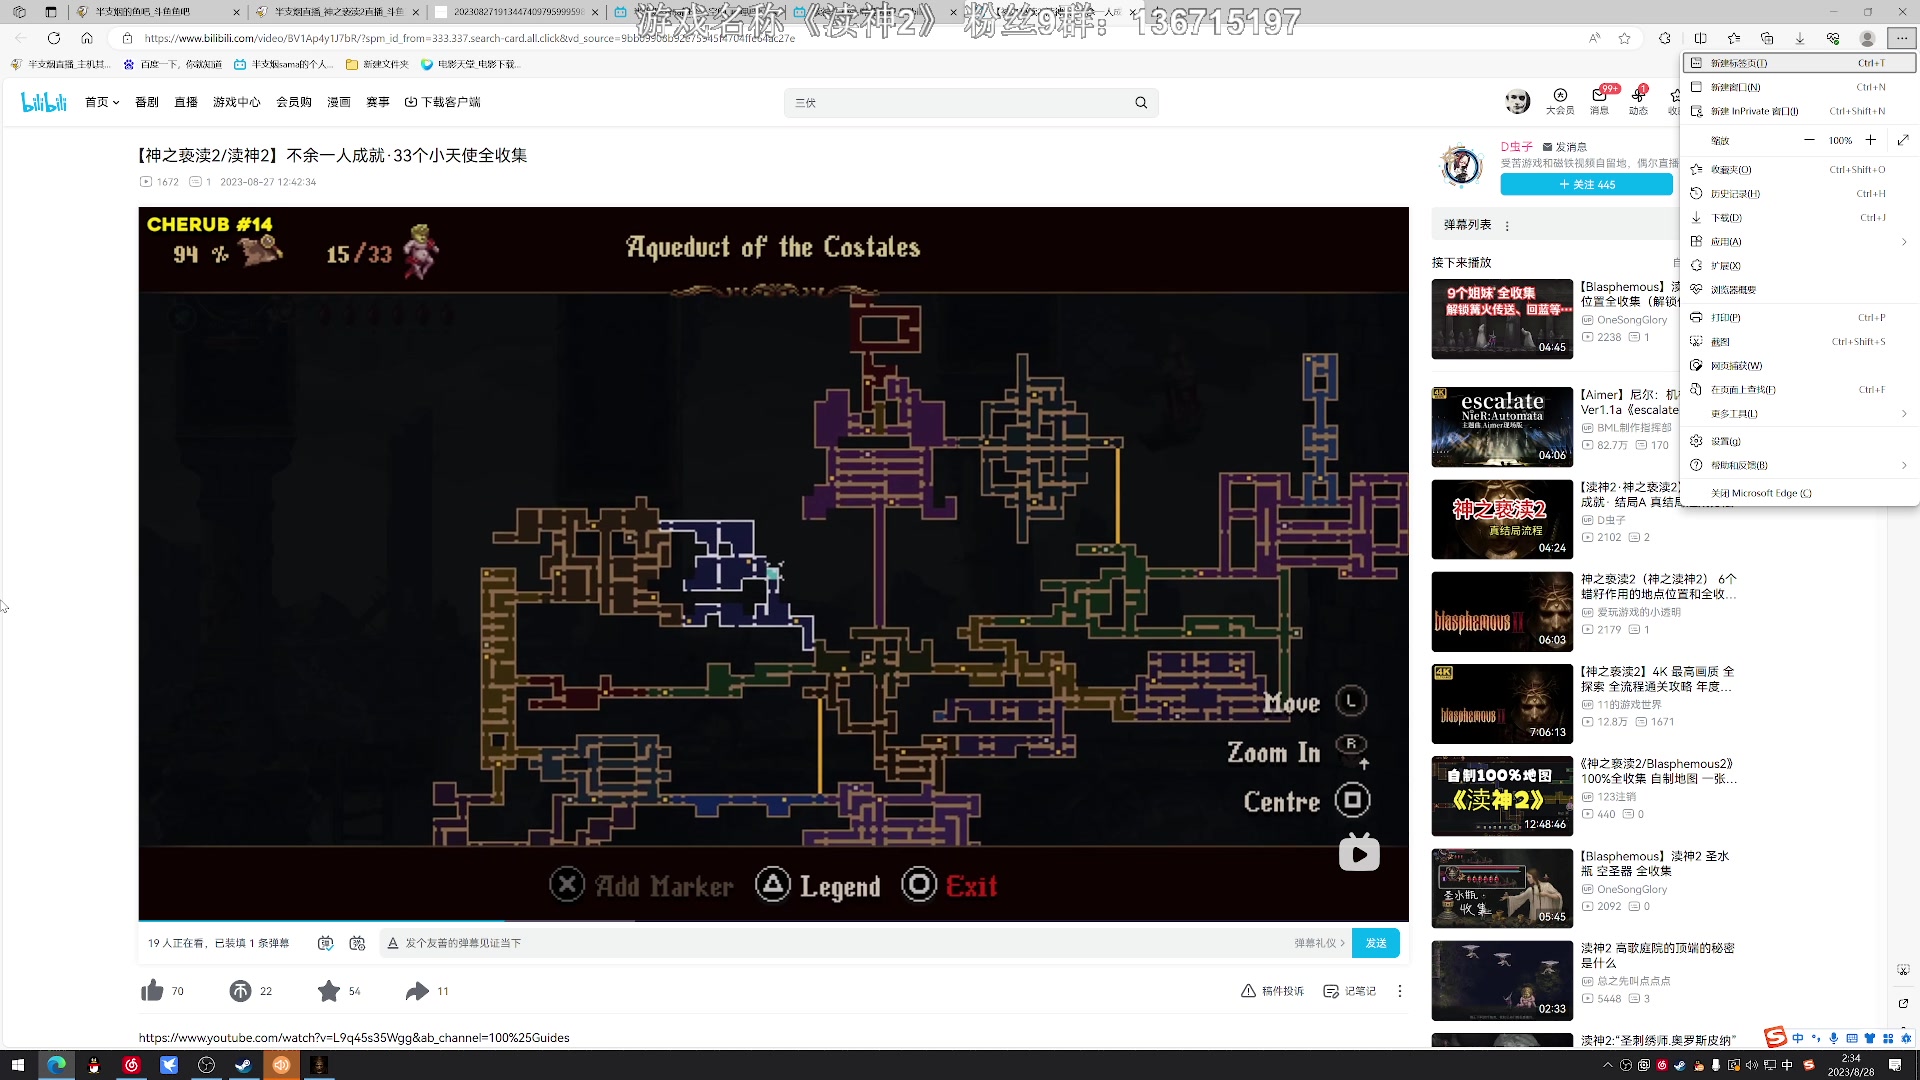Open Steam from Windows taskbar
1920x1080 pixels.
243,1065
